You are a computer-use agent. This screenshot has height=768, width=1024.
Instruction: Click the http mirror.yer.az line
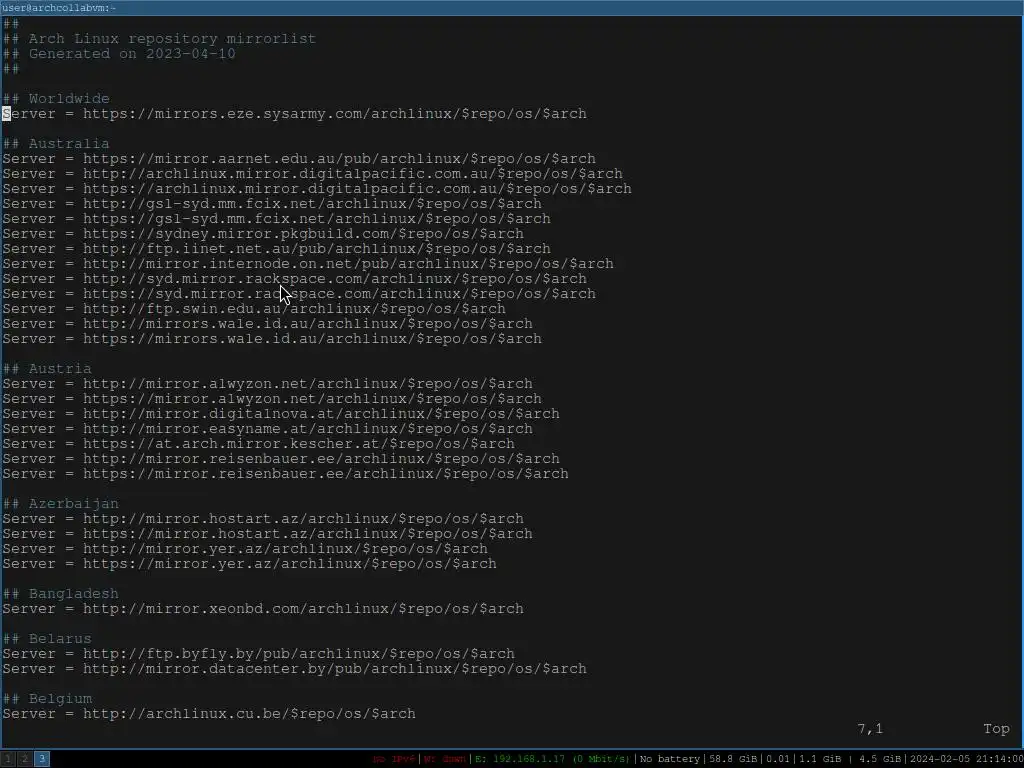coord(245,549)
